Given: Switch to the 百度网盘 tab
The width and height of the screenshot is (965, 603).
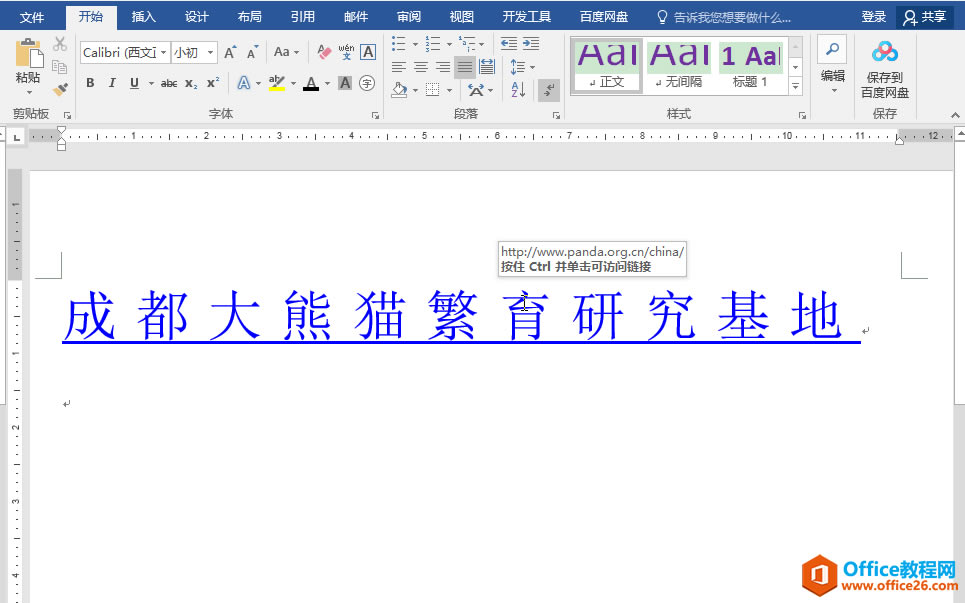Looking at the screenshot, I should 604,17.
